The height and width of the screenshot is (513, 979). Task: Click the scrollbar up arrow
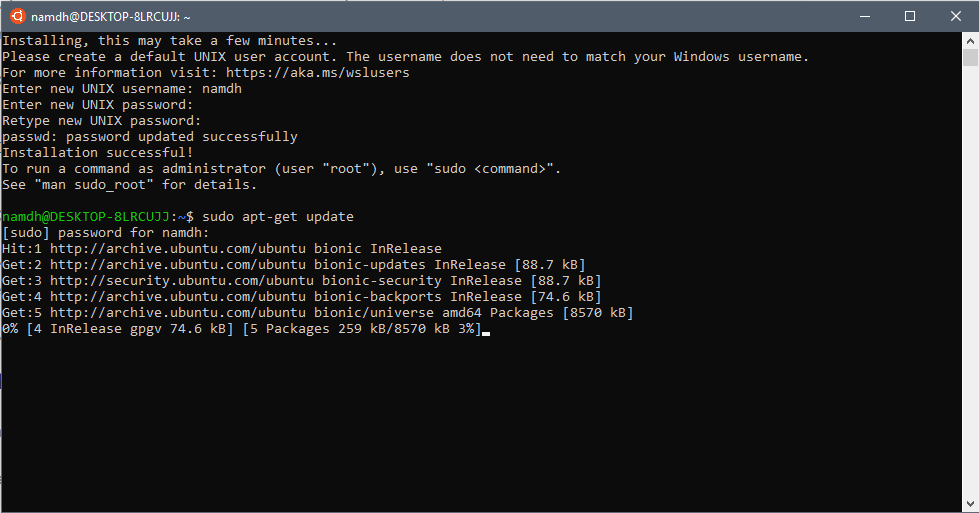pyautogui.click(x=970, y=40)
